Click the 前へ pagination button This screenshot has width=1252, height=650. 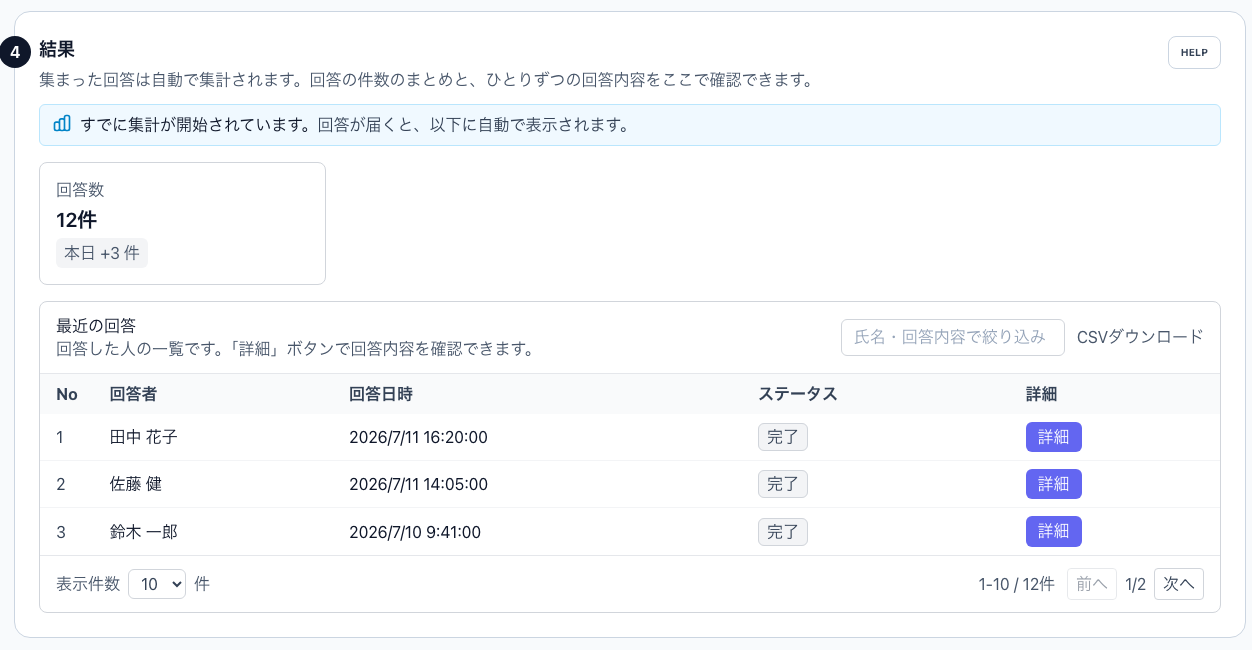(1092, 584)
